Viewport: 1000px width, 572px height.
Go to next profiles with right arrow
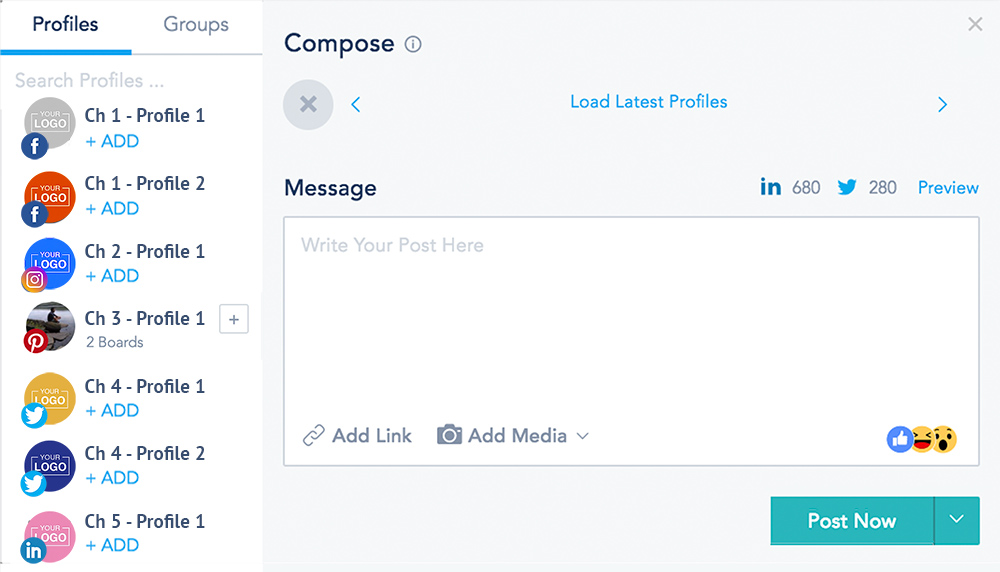pos(942,104)
